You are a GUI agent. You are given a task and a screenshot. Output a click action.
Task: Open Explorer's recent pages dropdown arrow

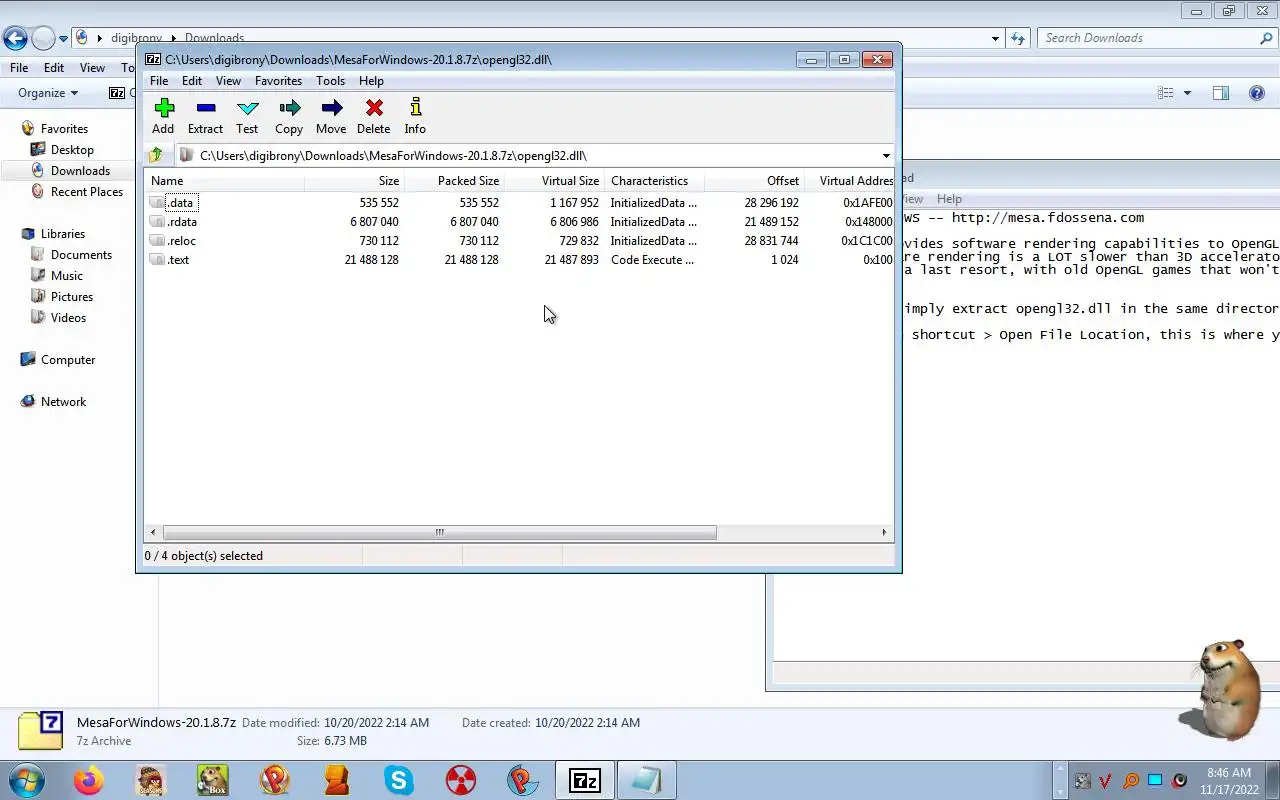click(x=63, y=39)
